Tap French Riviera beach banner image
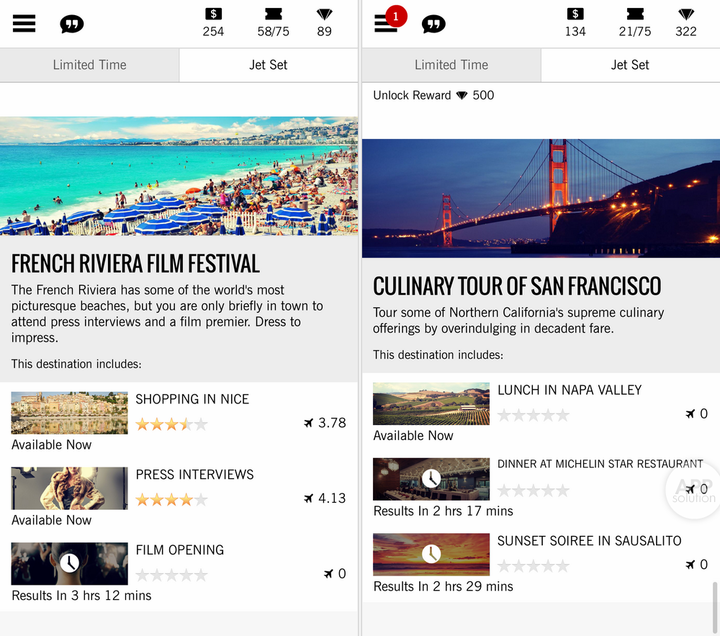 coord(179,176)
